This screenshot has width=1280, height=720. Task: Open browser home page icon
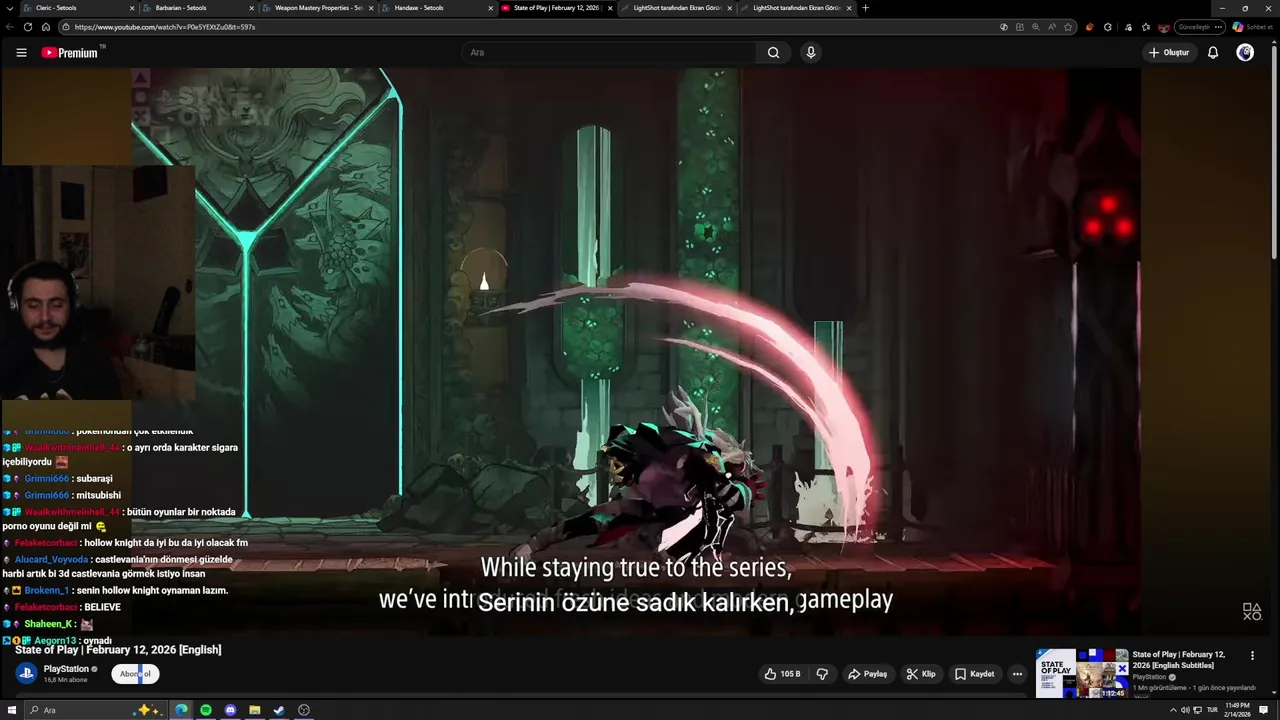coord(45,27)
